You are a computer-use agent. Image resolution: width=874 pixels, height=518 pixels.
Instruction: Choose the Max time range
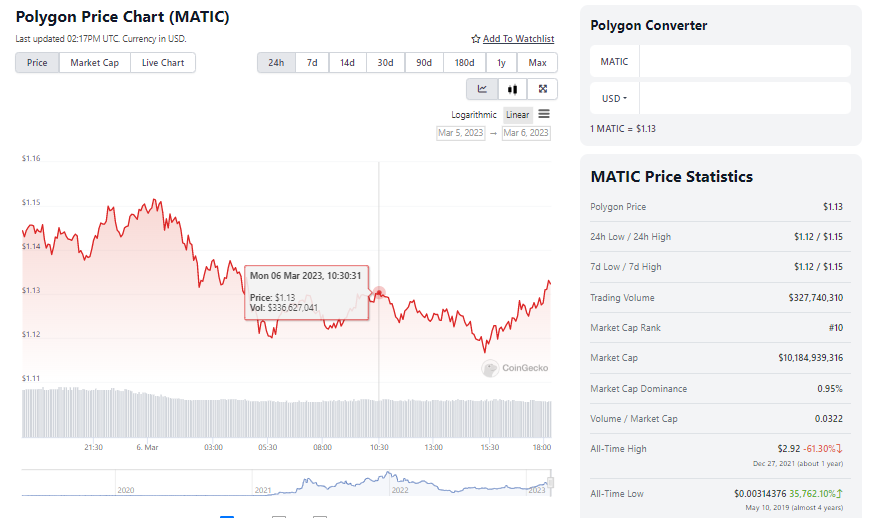537,62
